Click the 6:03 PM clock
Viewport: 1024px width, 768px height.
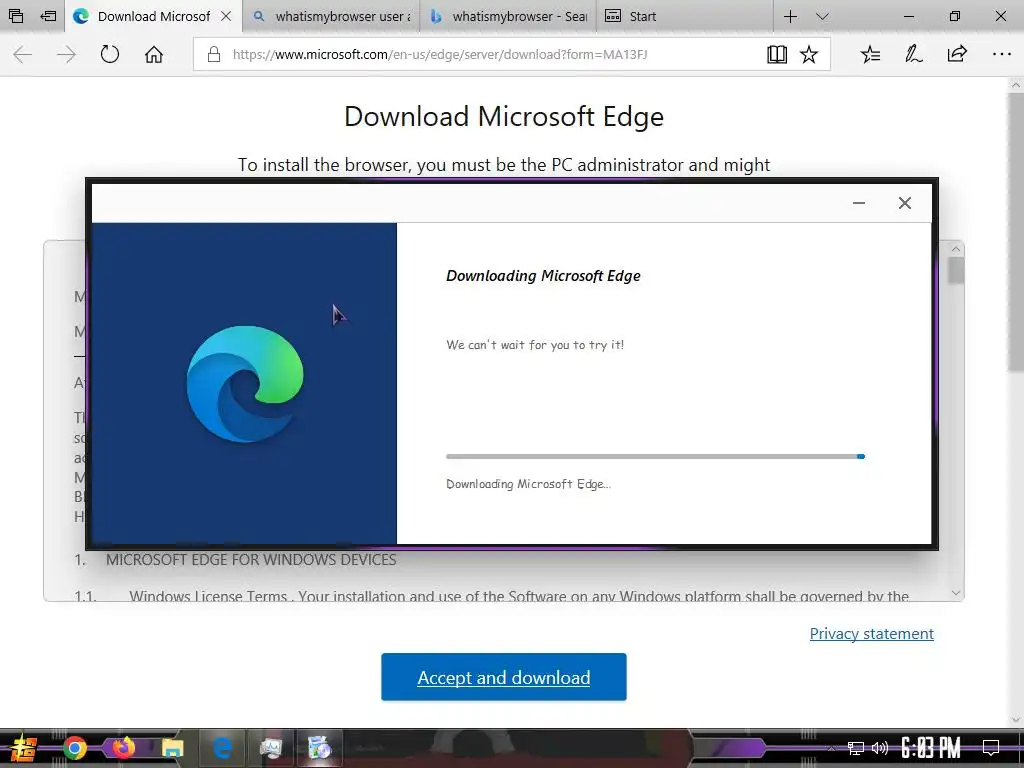[931, 748]
